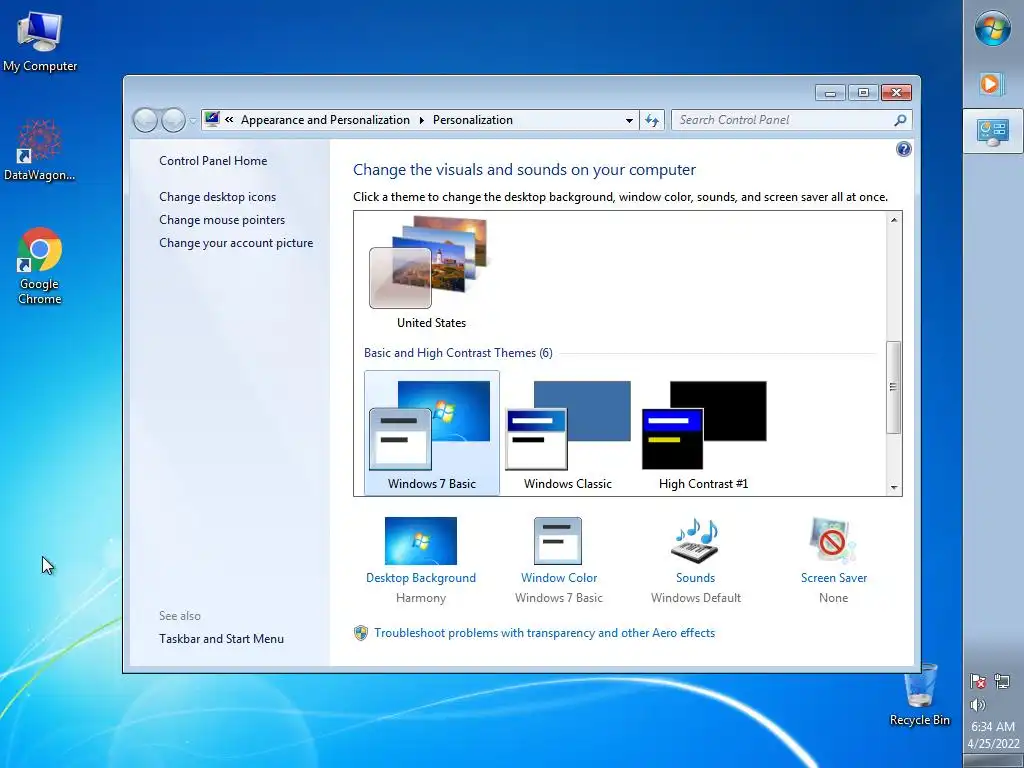Open the recent pages dropdown arrow

193,121
